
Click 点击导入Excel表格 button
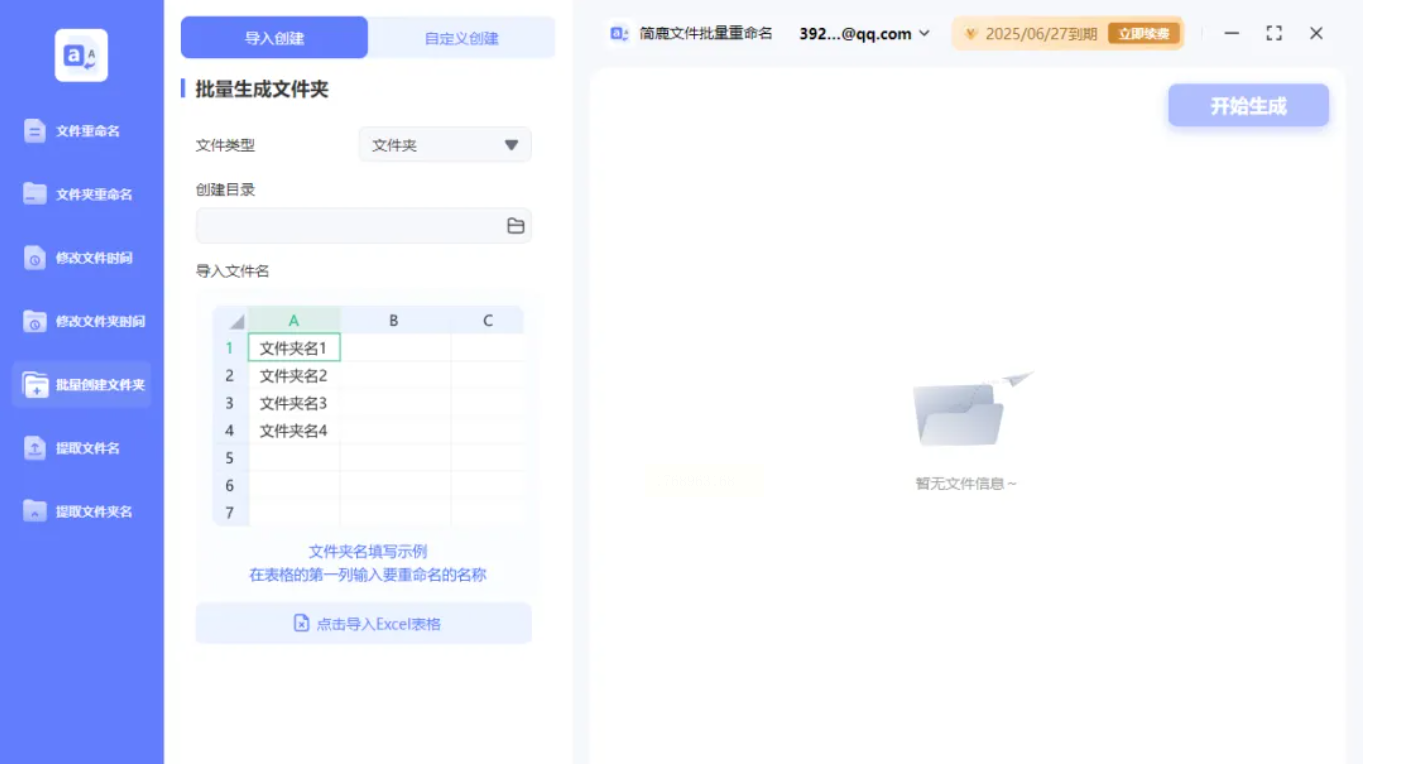(364, 624)
